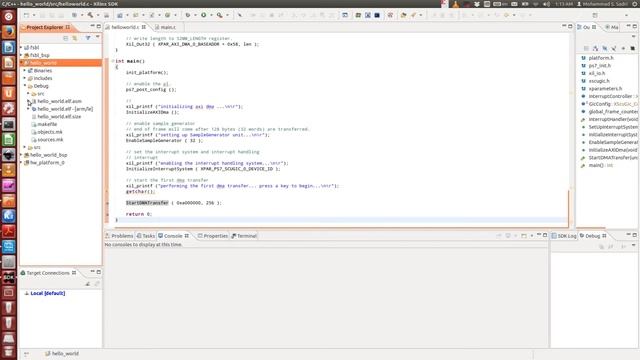
Task: Click the External Tools search-run icon
Action: click(x=220, y=15)
